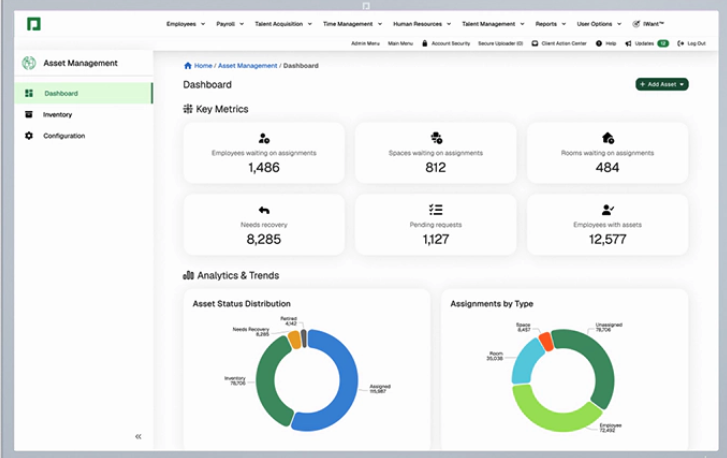Select Dashboard in the sidebar
Image resolution: width=727 pixels, height=458 pixels.
pos(83,93)
